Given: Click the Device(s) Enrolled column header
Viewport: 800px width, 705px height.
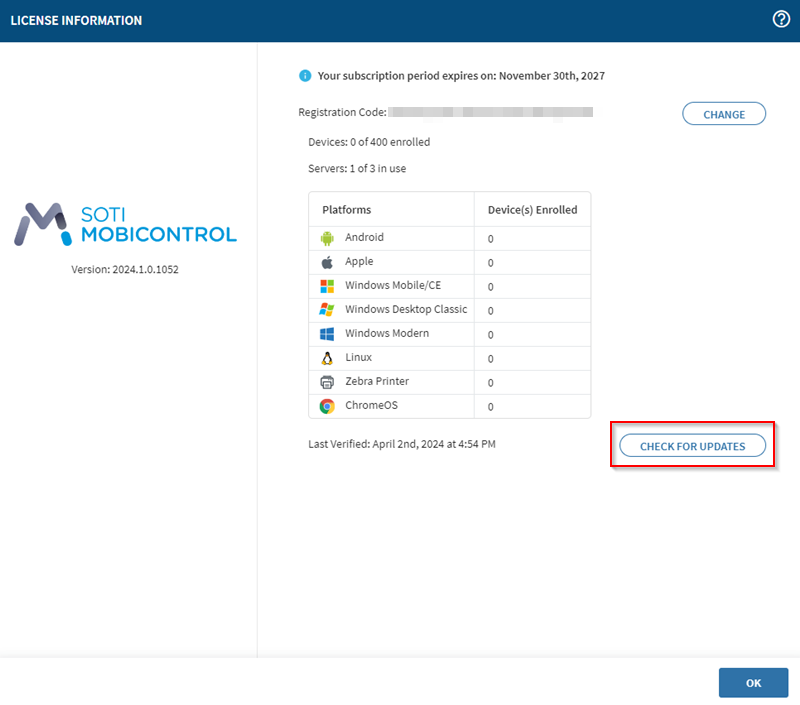Looking at the screenshot, I should point(531,210).
